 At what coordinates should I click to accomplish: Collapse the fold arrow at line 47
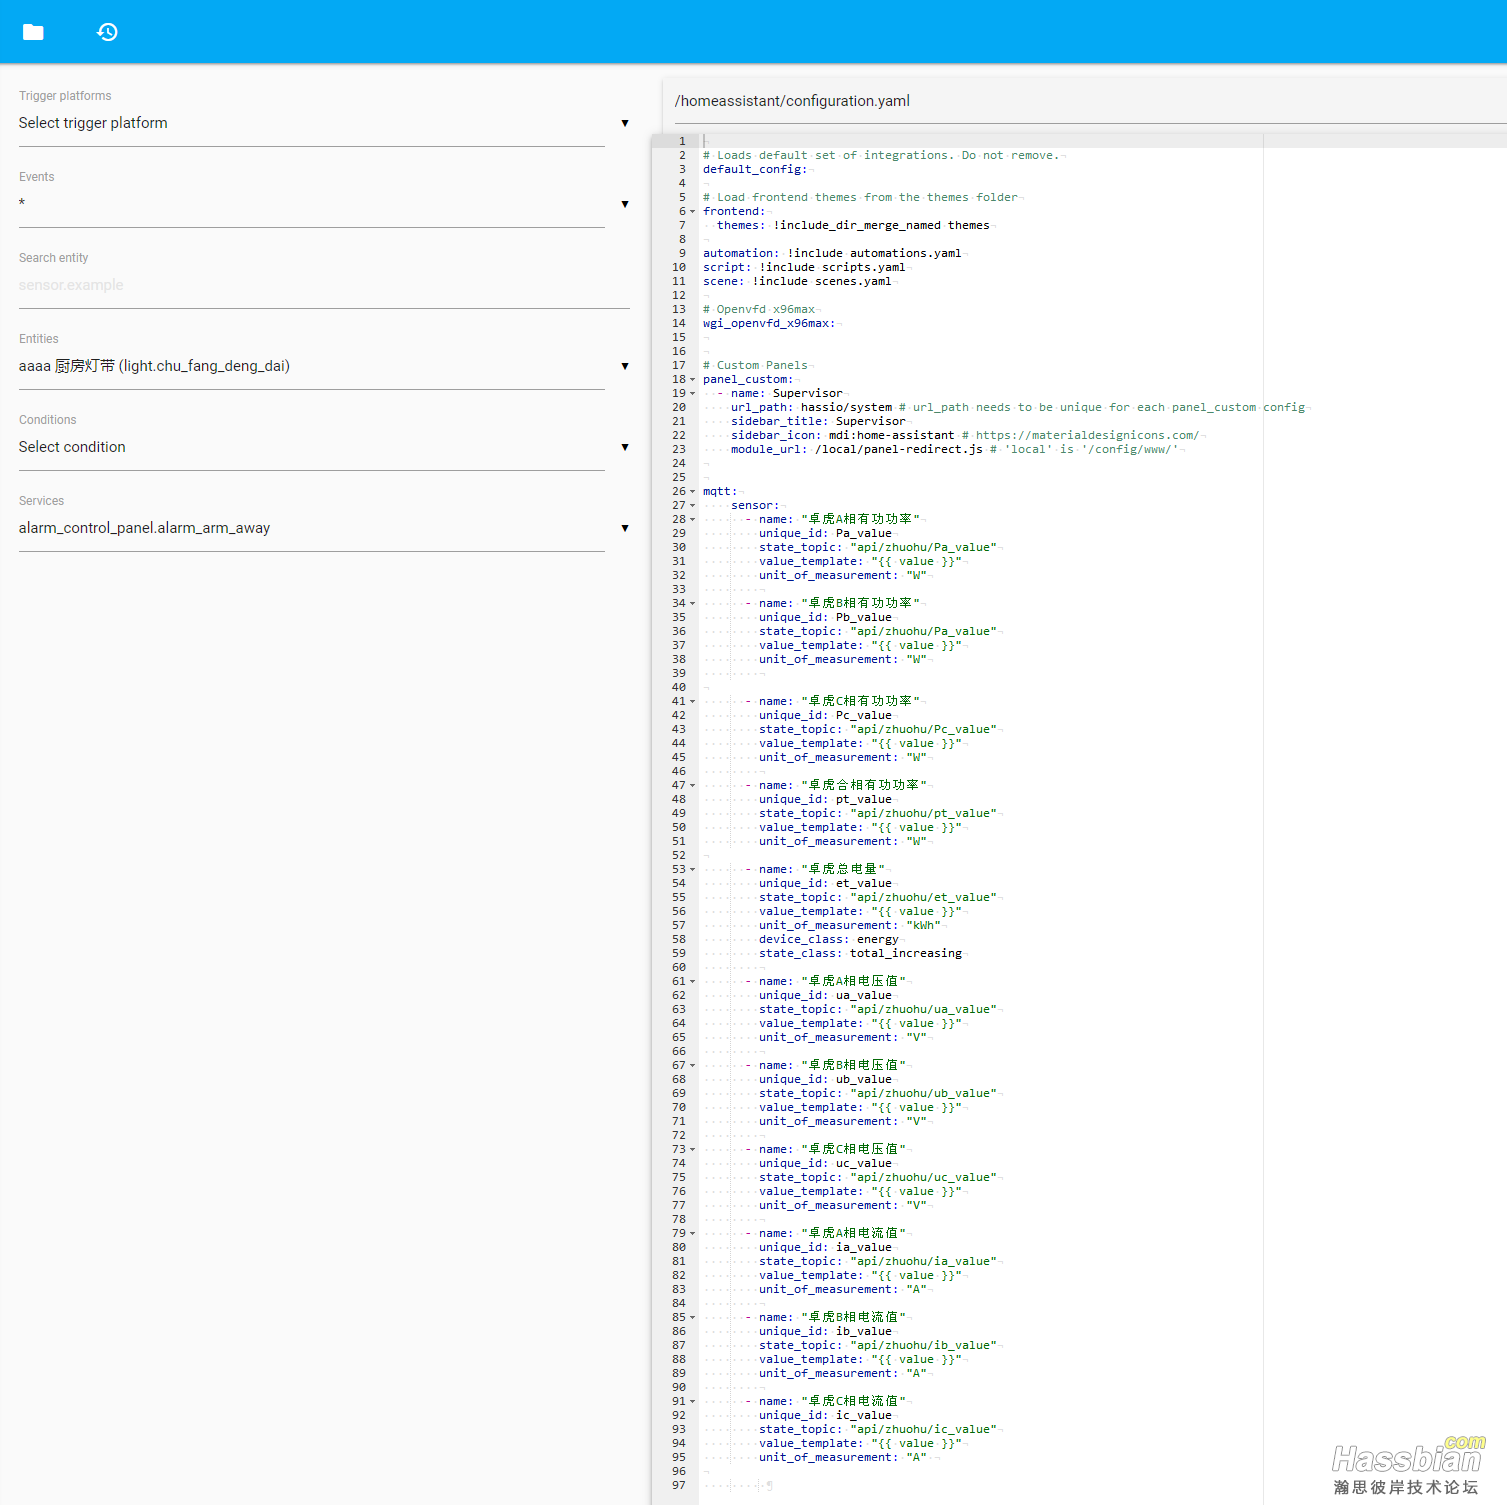coord(693,786)
